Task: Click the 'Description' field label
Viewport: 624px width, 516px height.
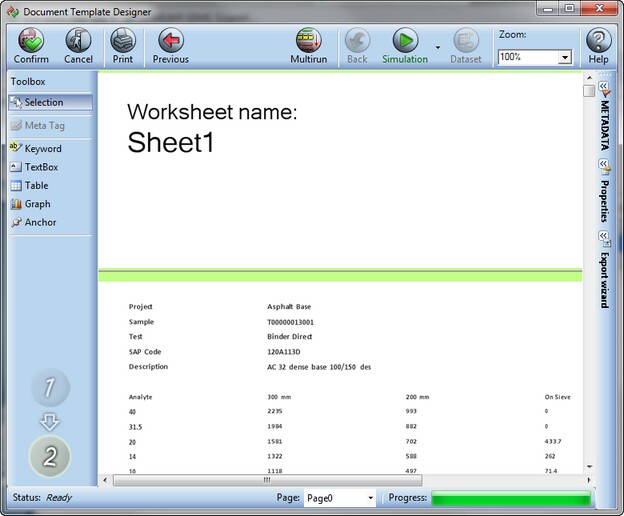Action: coord(148,367)
